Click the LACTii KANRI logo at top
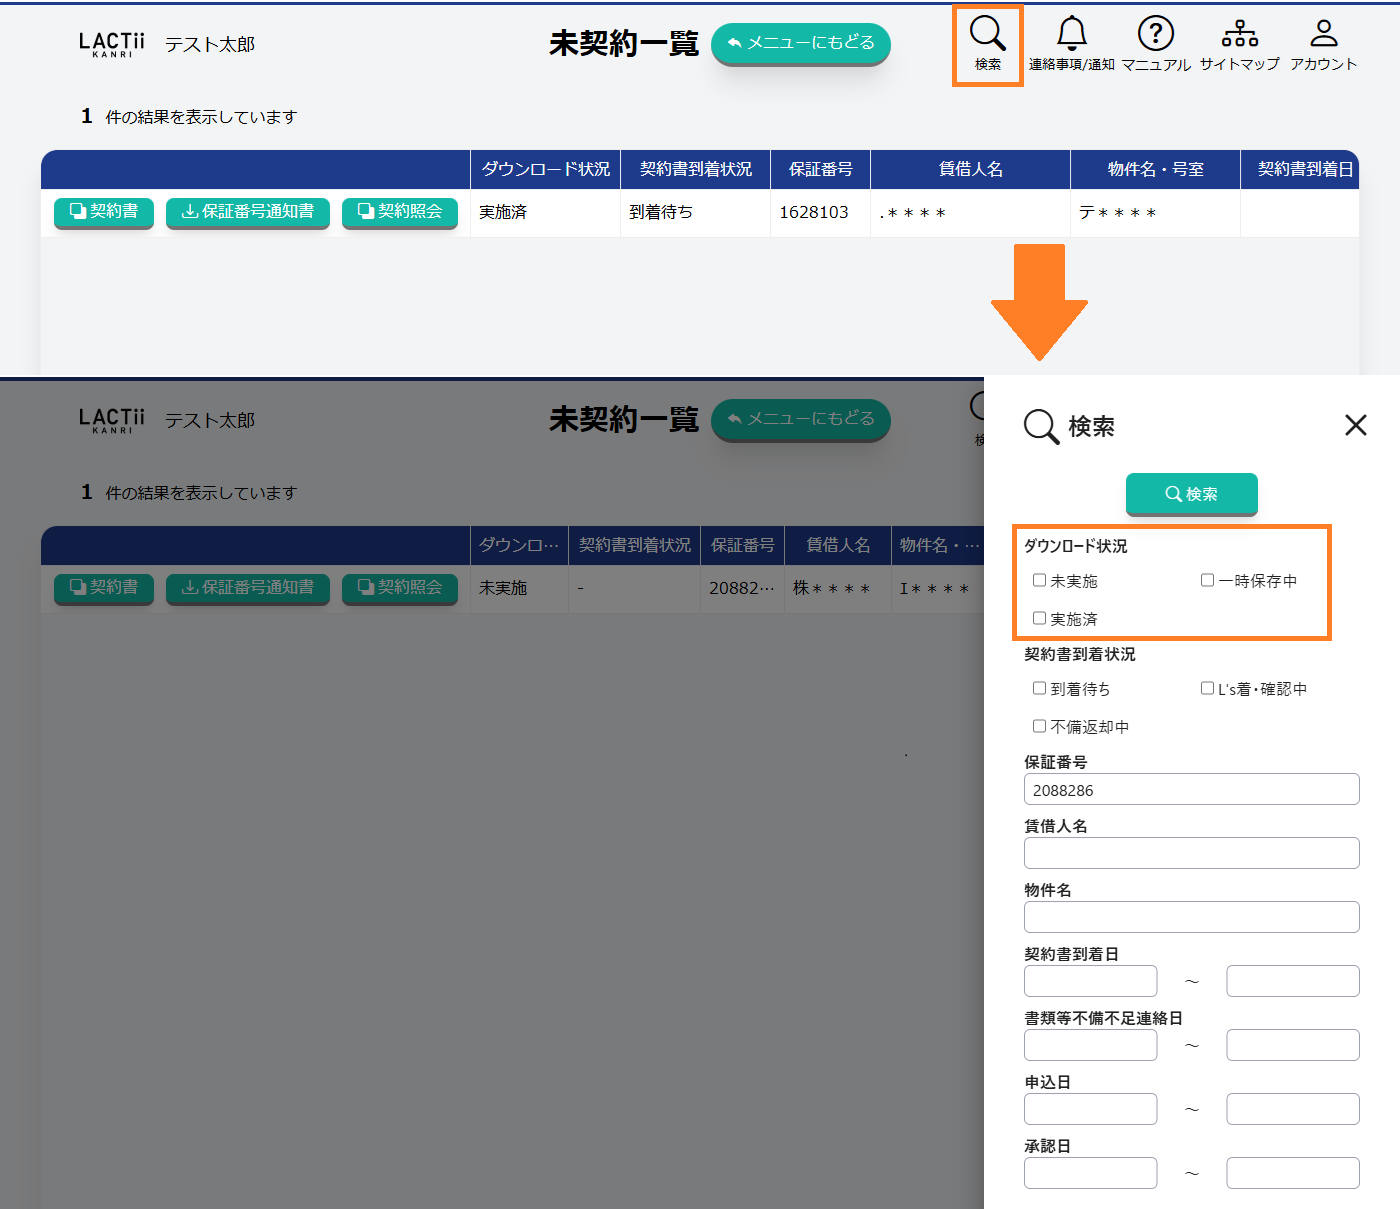The width and height of the screenshot is (1400, 1209). (x=111, y=44)
